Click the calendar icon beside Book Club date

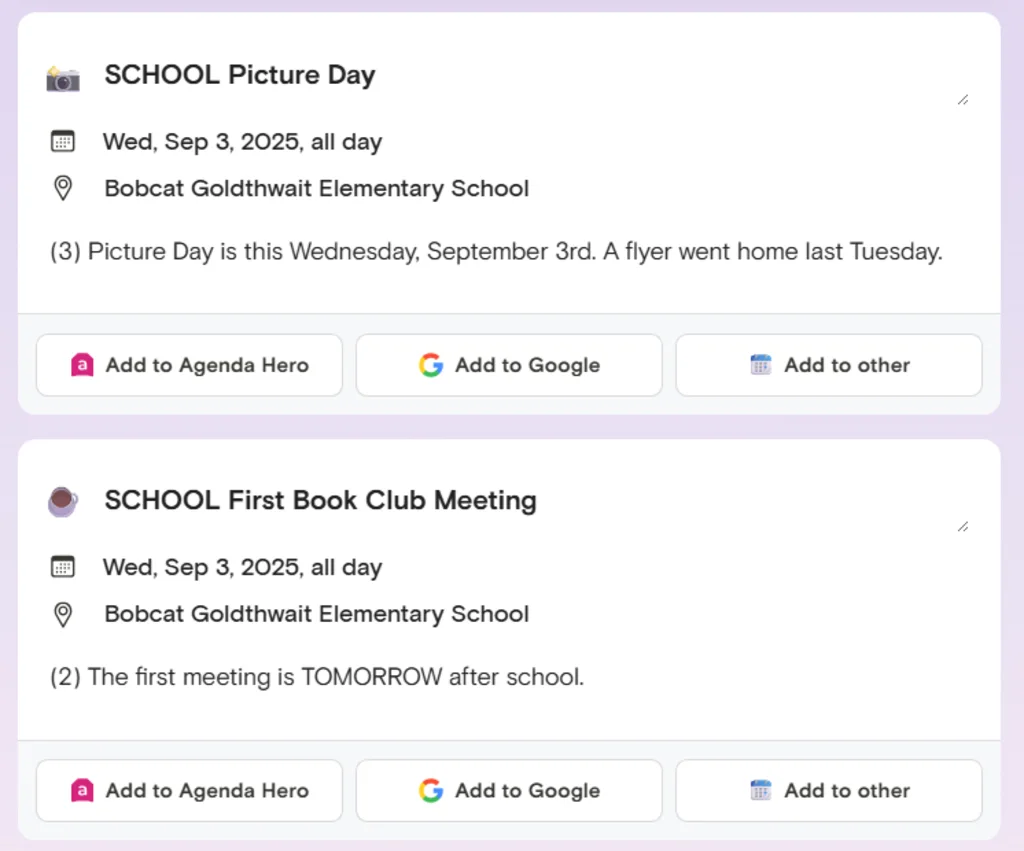(63, 567)
